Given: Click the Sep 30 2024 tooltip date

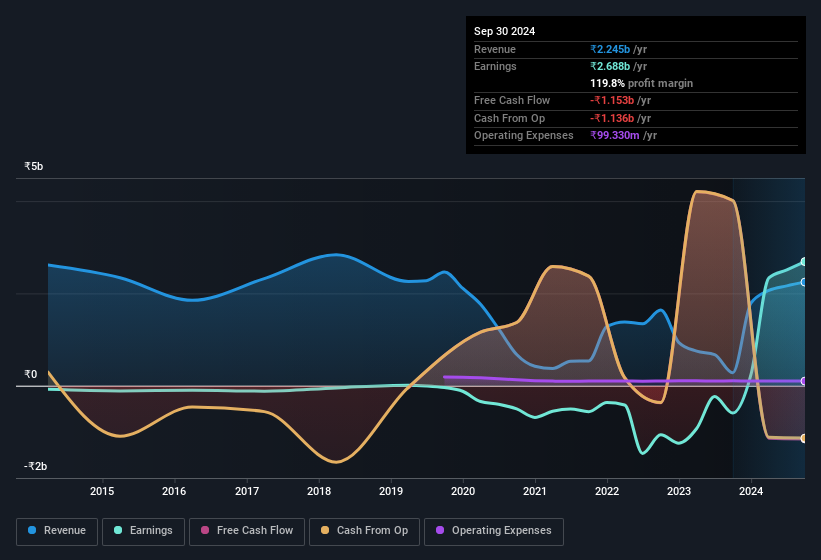Looking at the screenshot, I should point(504,31).
